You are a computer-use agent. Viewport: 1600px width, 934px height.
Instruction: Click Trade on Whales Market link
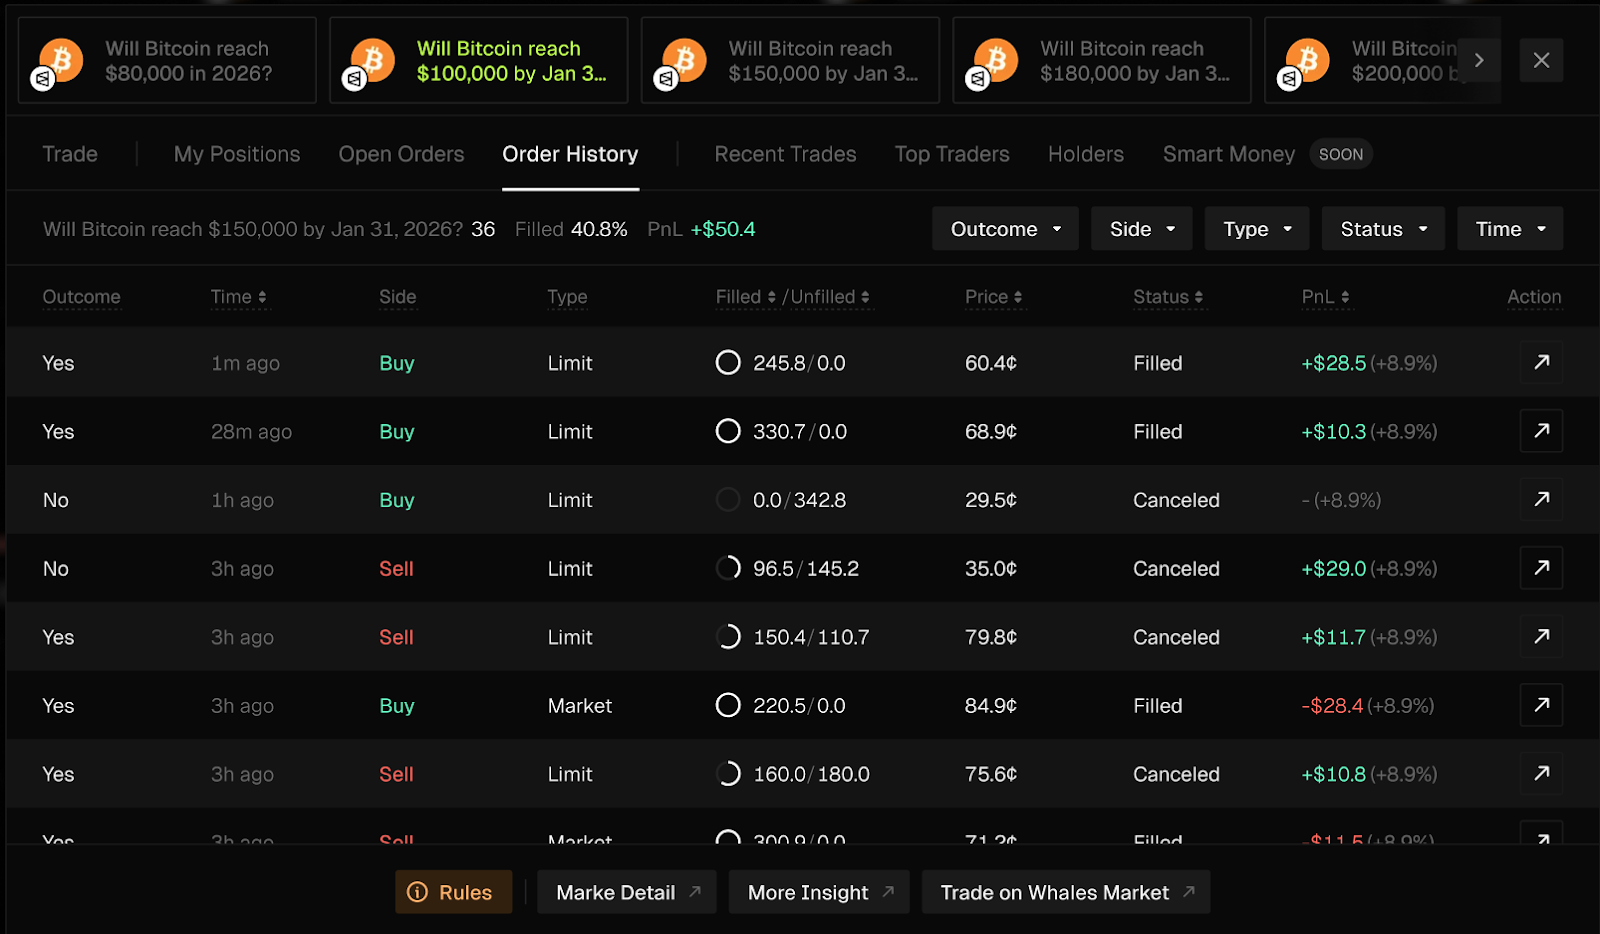(x=1066, y=892)
